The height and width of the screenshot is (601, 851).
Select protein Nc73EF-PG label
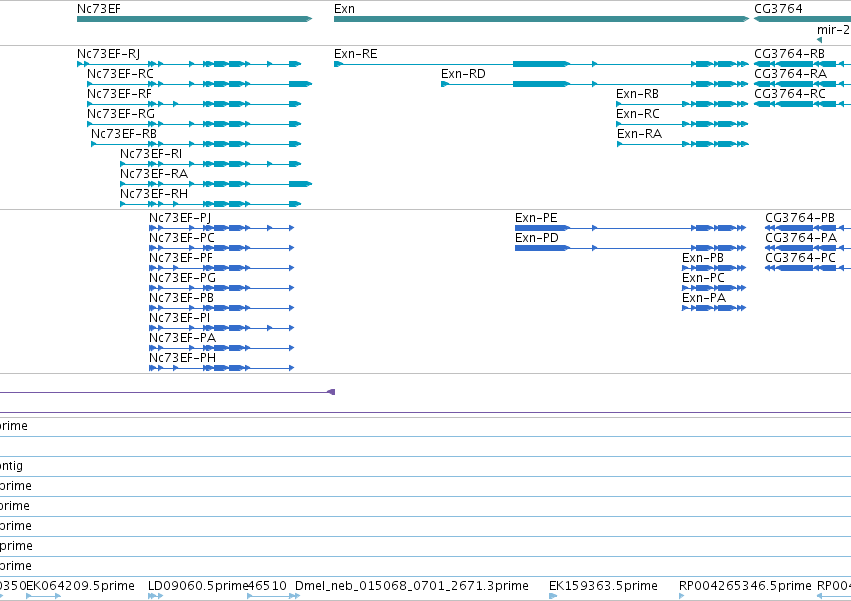(x=182, y=278)
